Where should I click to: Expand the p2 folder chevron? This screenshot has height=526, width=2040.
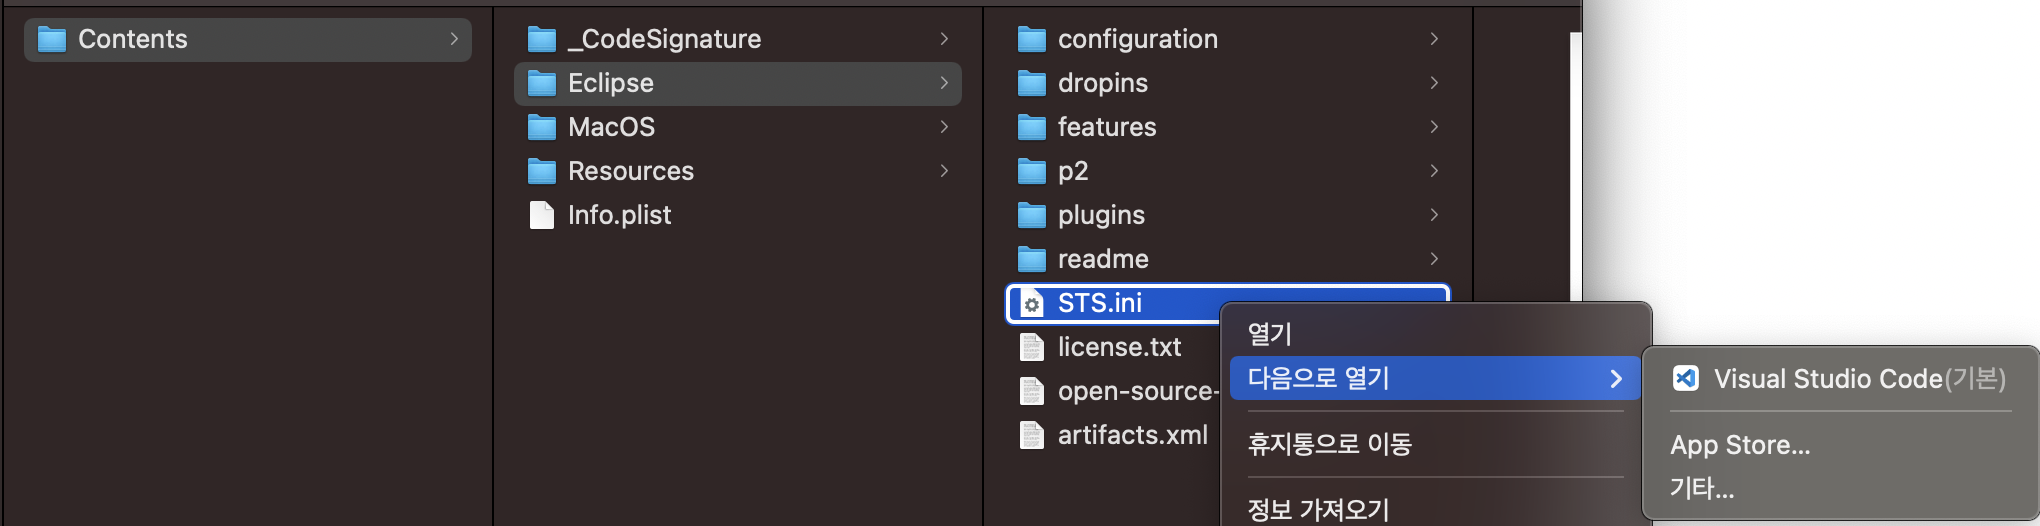[x=1434, y=171]
